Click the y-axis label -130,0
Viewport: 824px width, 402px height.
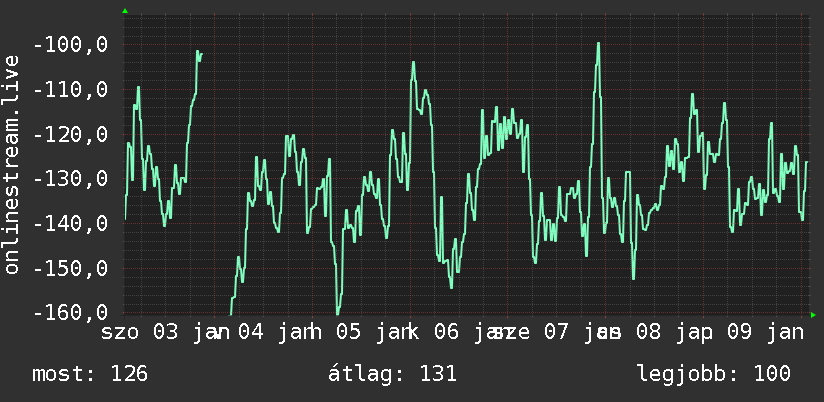pyautogui.click(x=70, y=179)
